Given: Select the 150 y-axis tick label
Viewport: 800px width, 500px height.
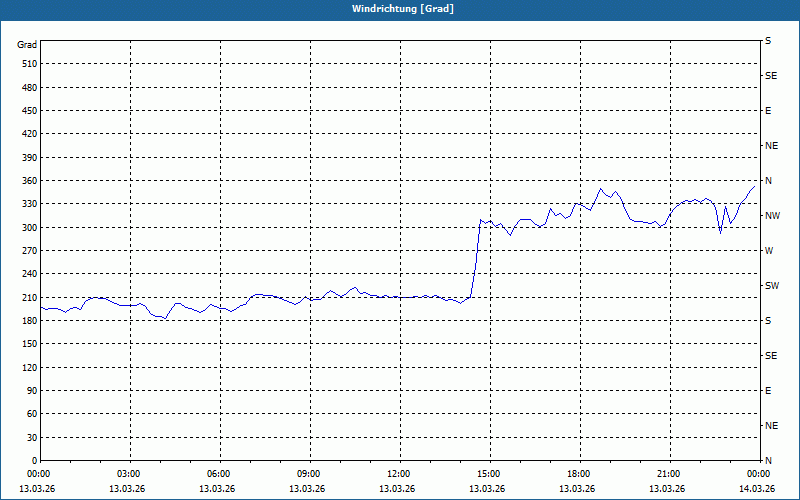Looking at the screenshot, I should (x=30, y=344).
